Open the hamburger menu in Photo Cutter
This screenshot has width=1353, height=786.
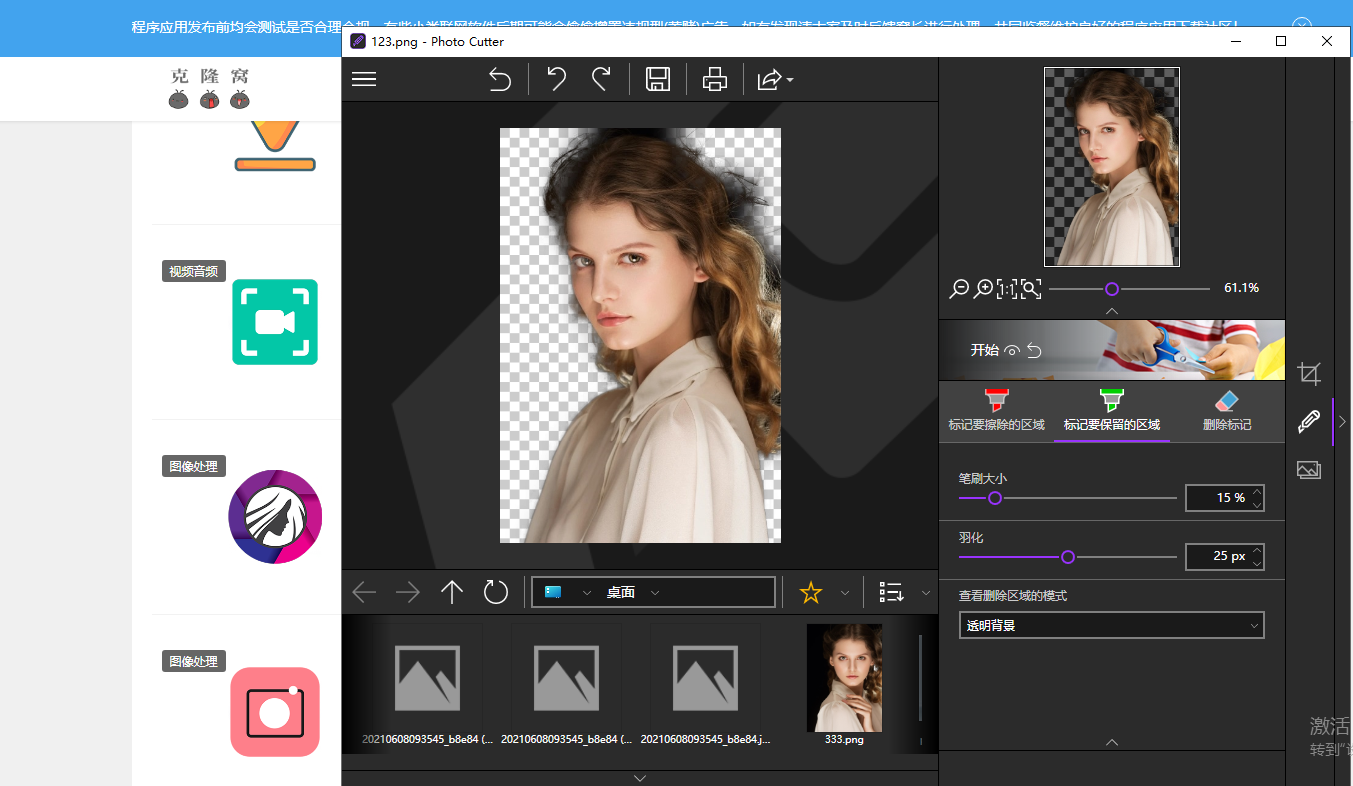click(x=364, y=79)
